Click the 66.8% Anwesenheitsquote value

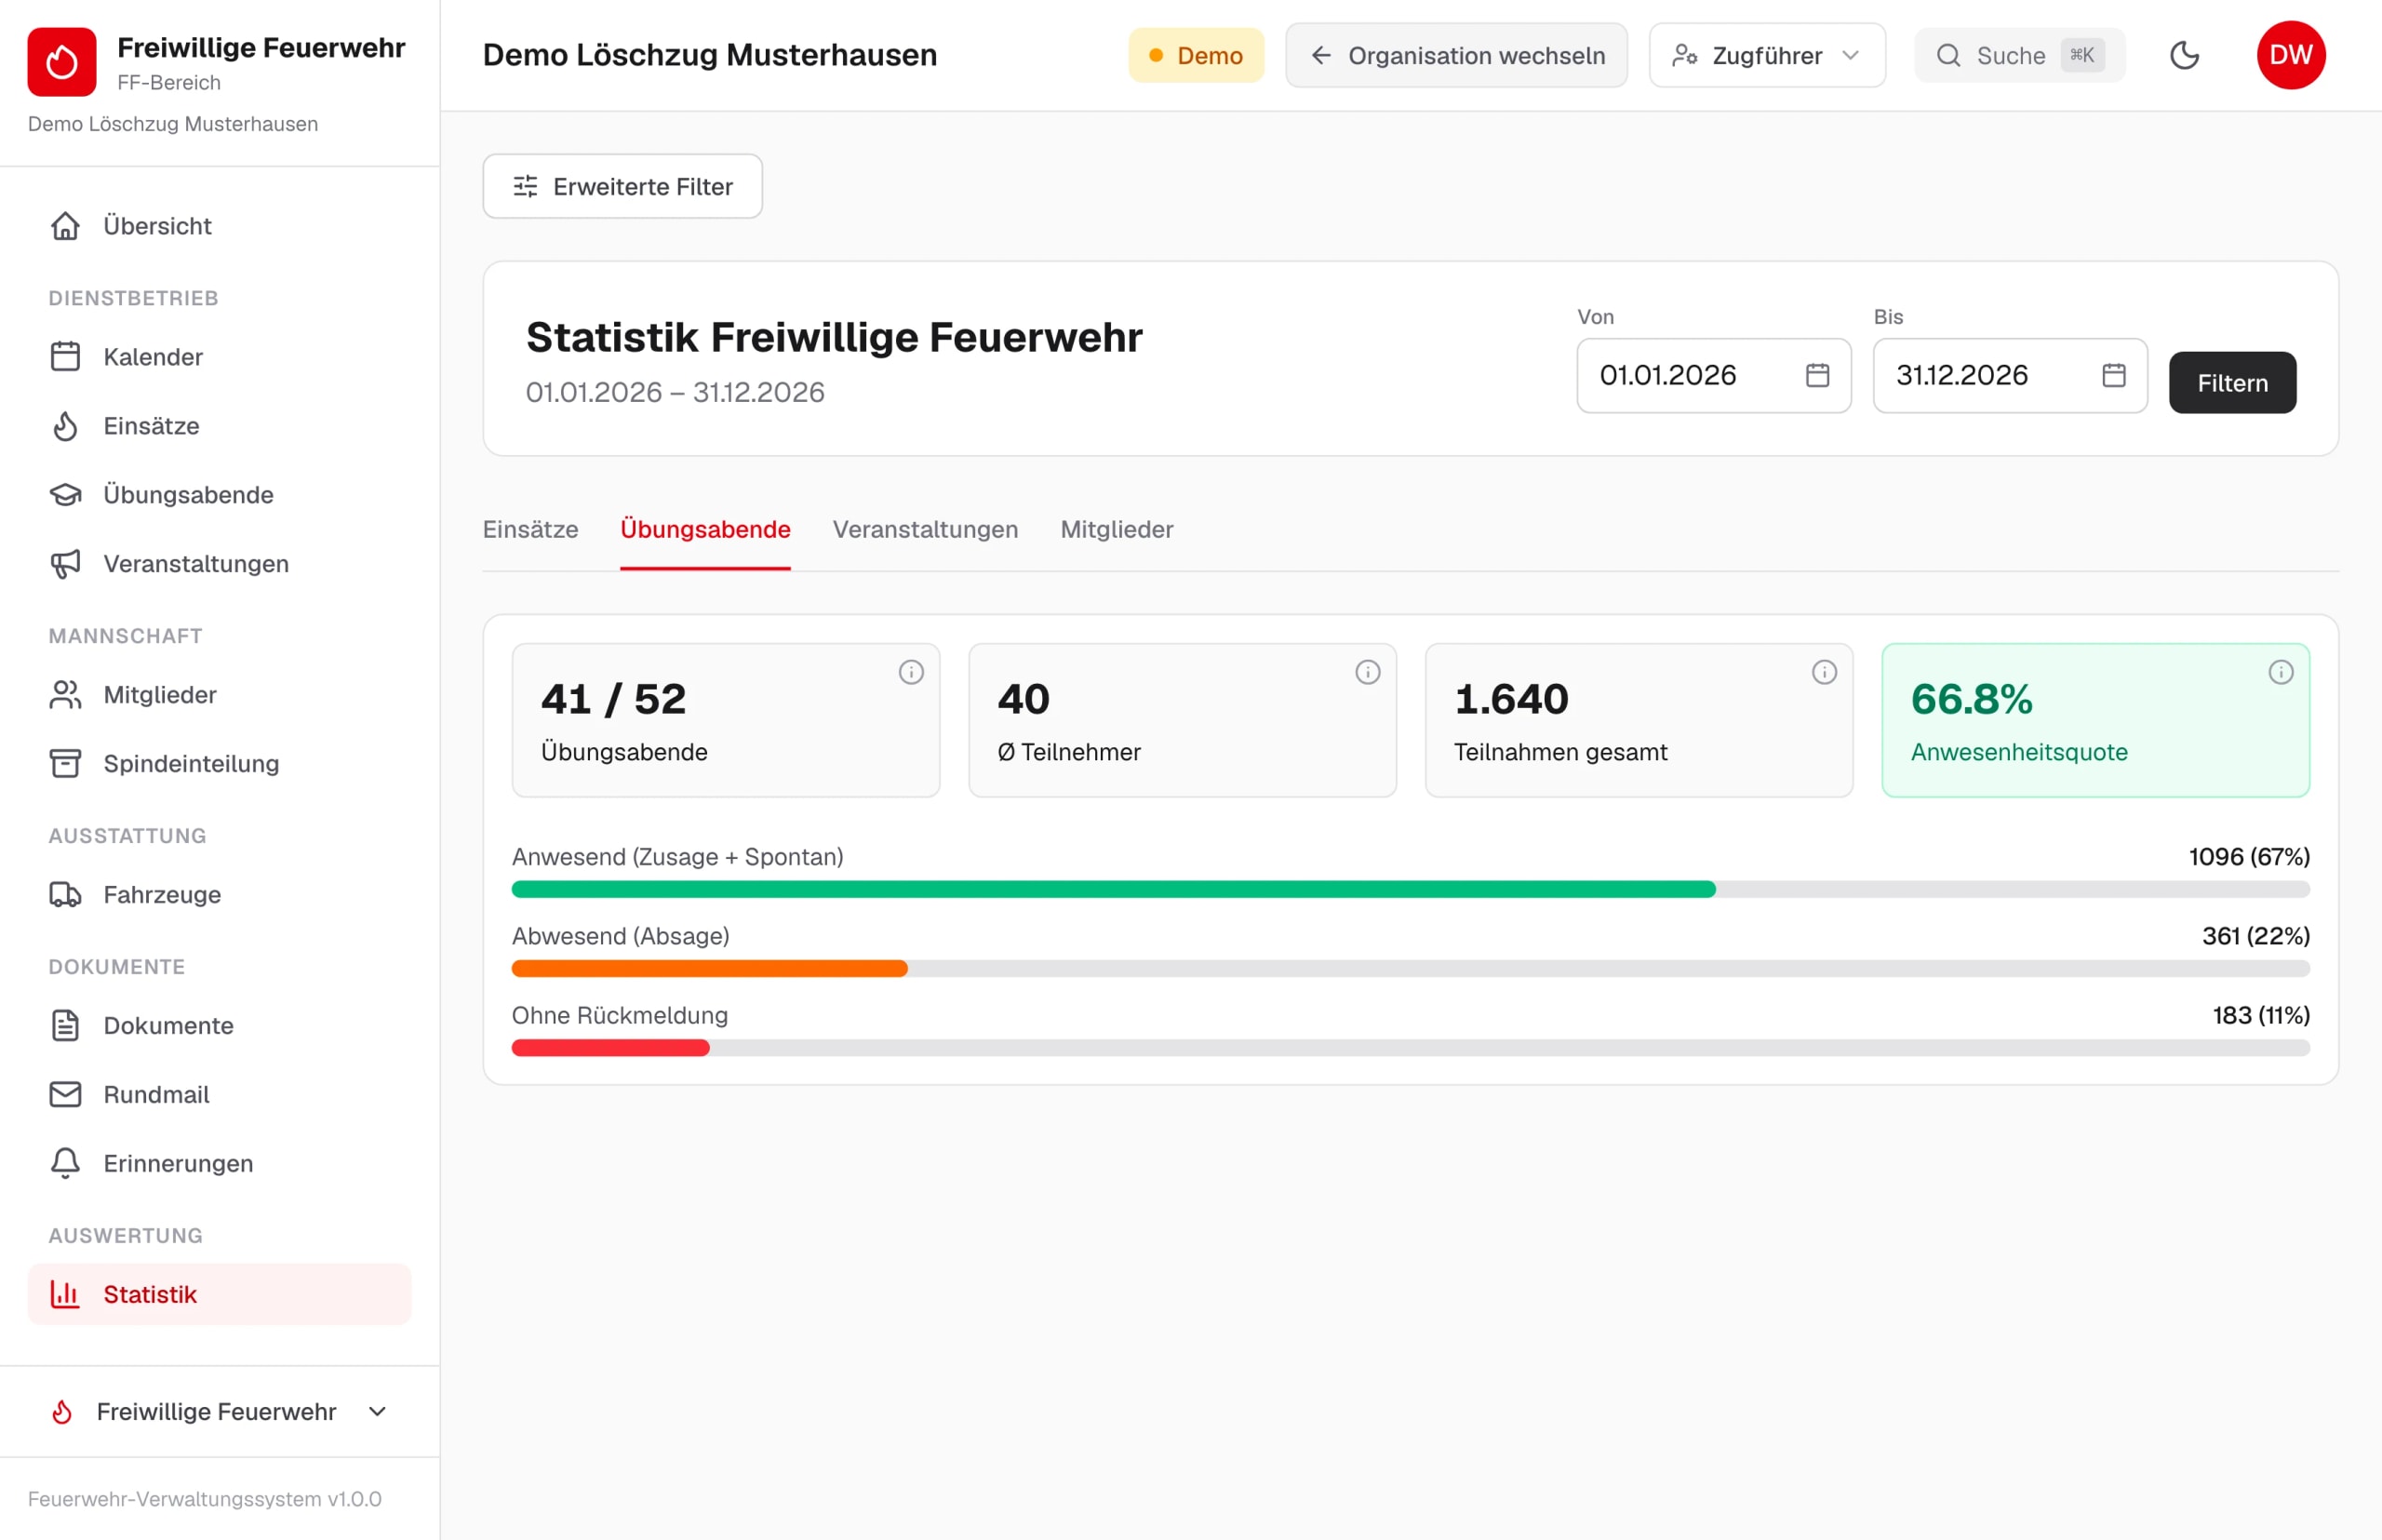click(x=1971, y=699)
